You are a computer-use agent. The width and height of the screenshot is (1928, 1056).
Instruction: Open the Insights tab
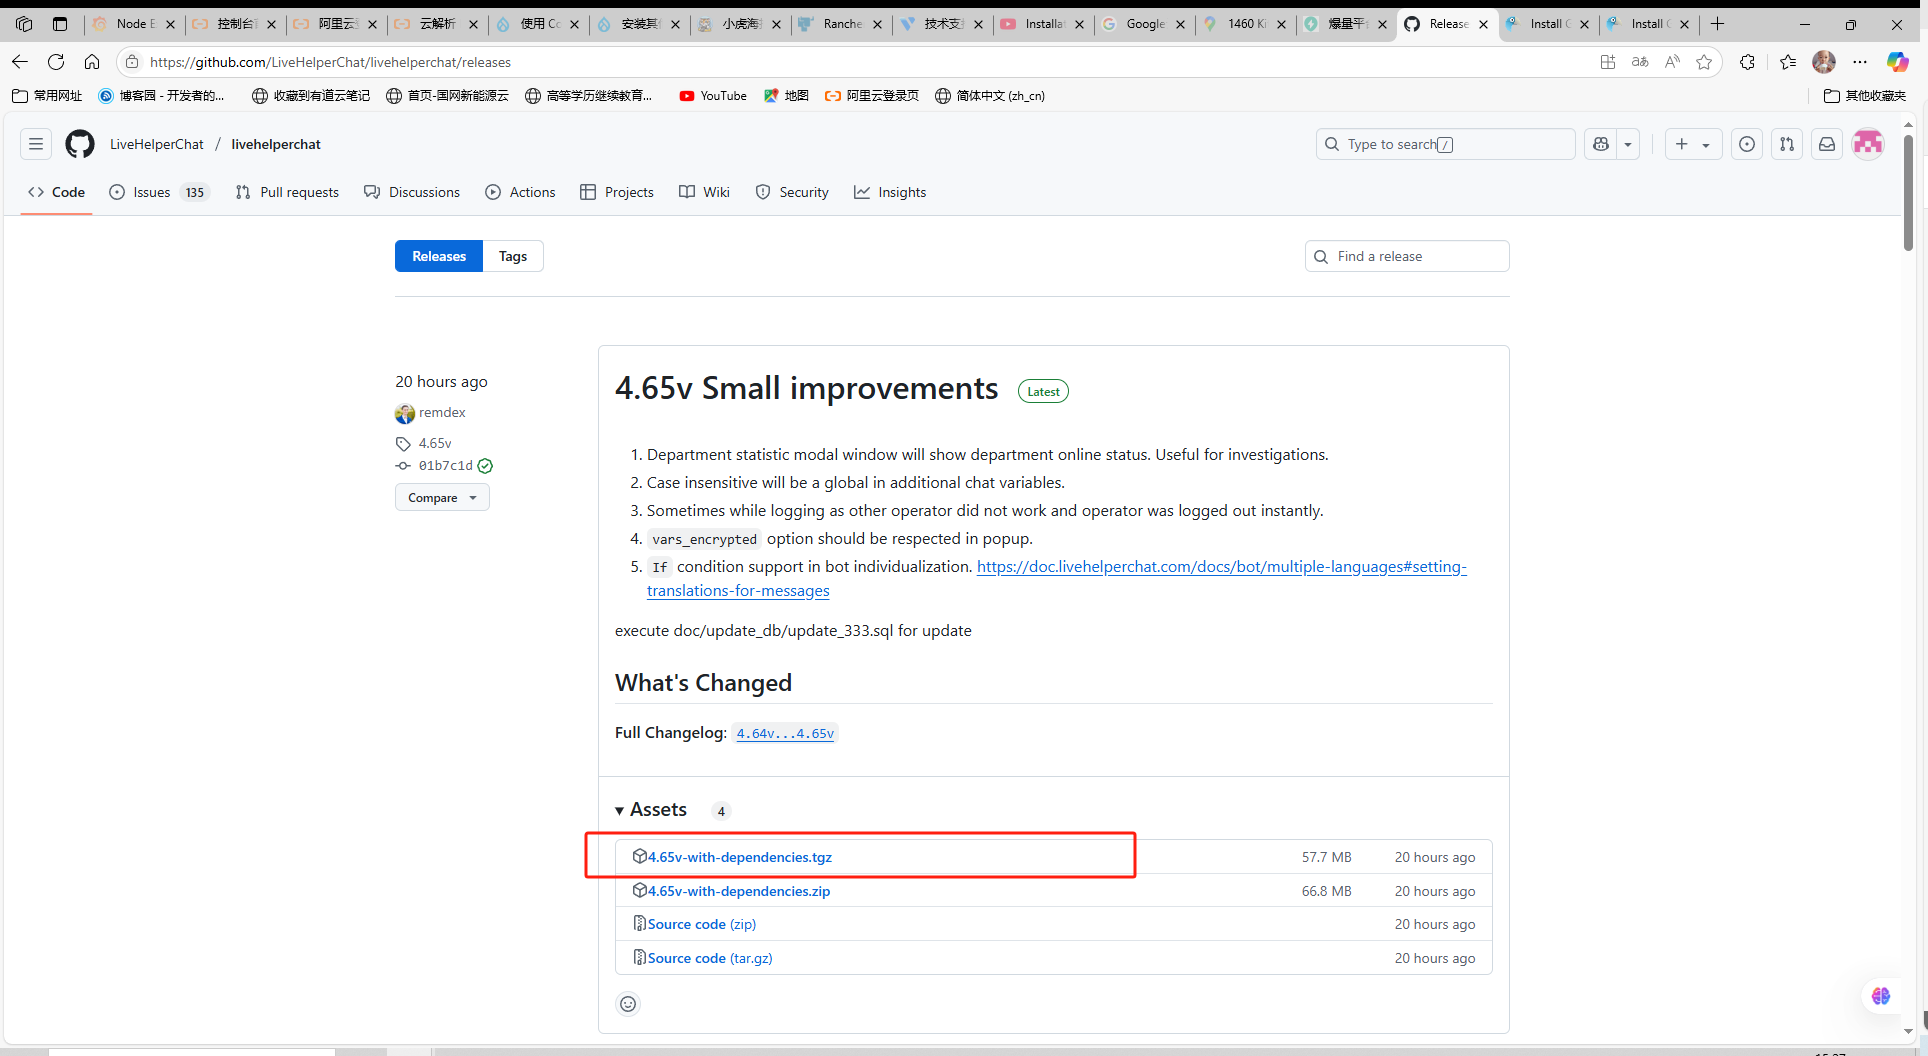point(890,192)
